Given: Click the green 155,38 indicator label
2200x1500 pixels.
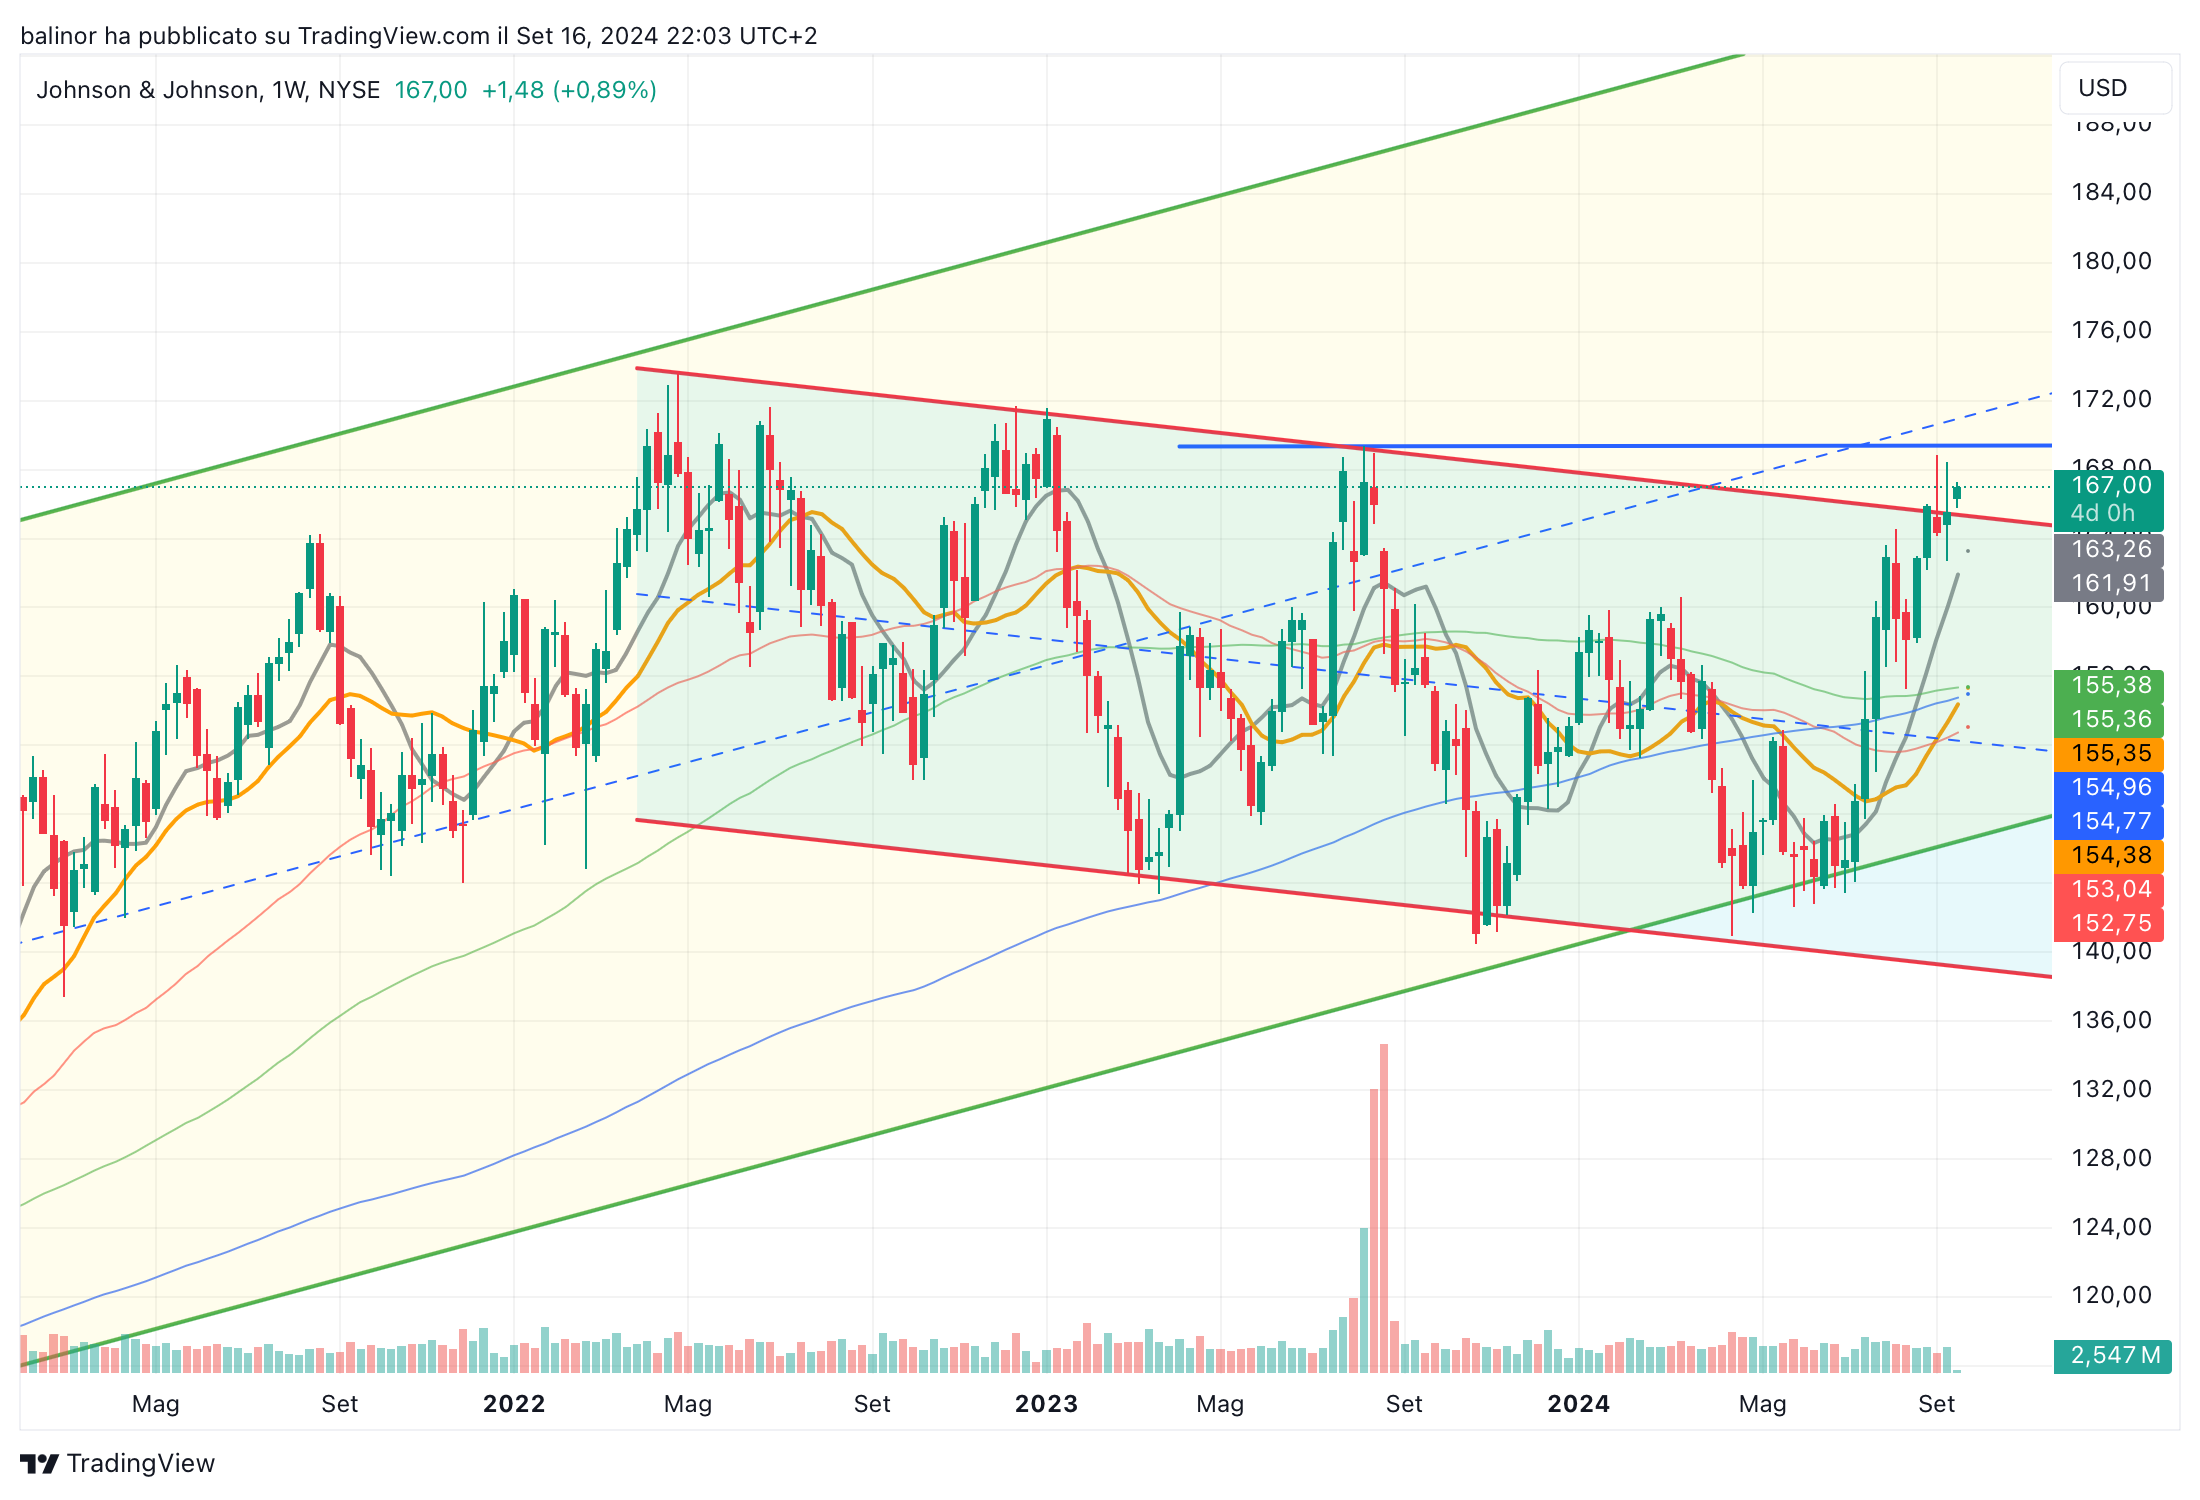Looking at the screenshot, I should [2109, 685].
